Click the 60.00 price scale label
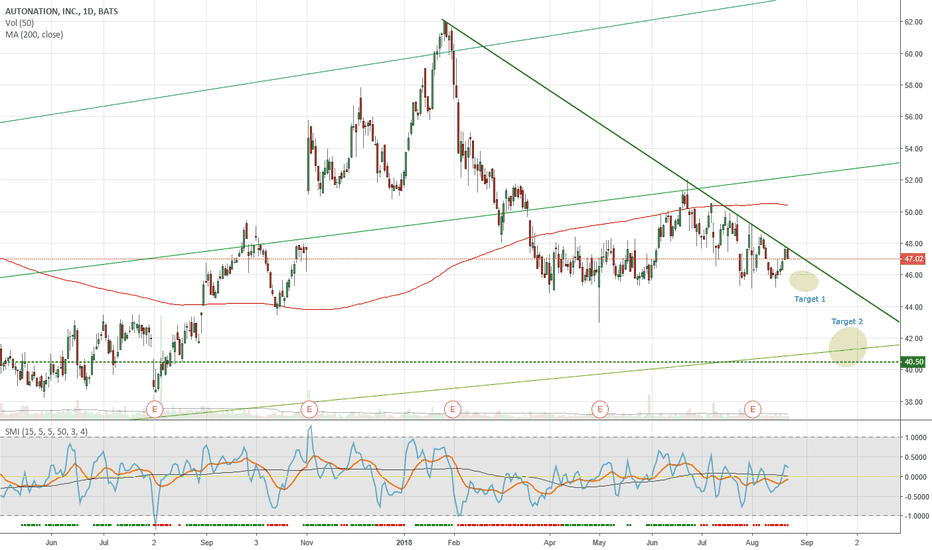This screenshot has width=932, height=550. coord(914,54)
